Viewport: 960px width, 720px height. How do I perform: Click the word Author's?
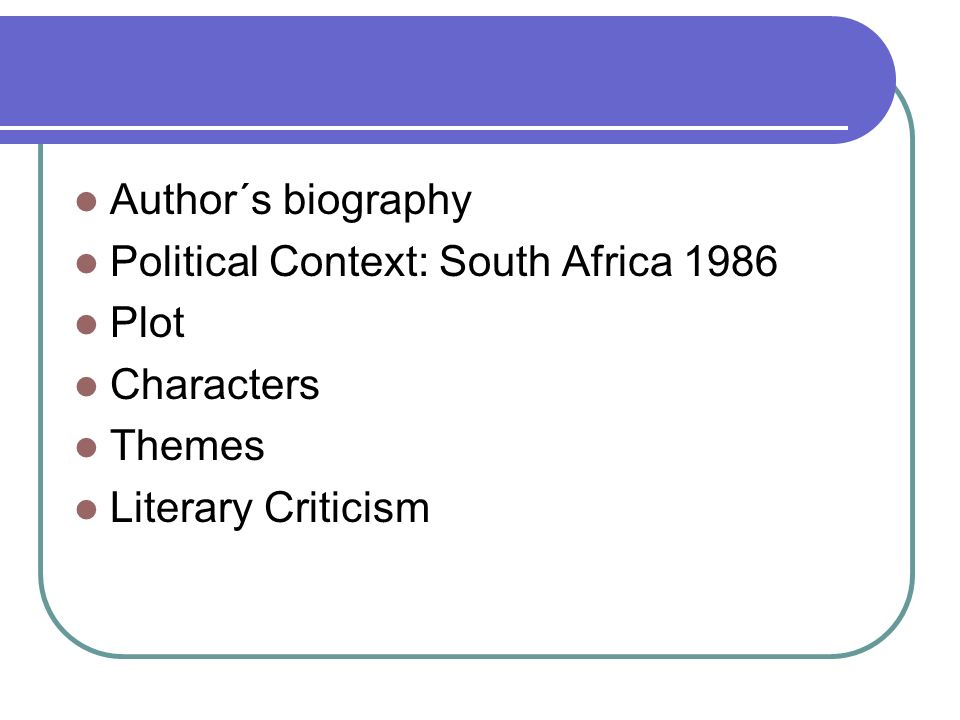pyautogui.click(x=190, y=200)
